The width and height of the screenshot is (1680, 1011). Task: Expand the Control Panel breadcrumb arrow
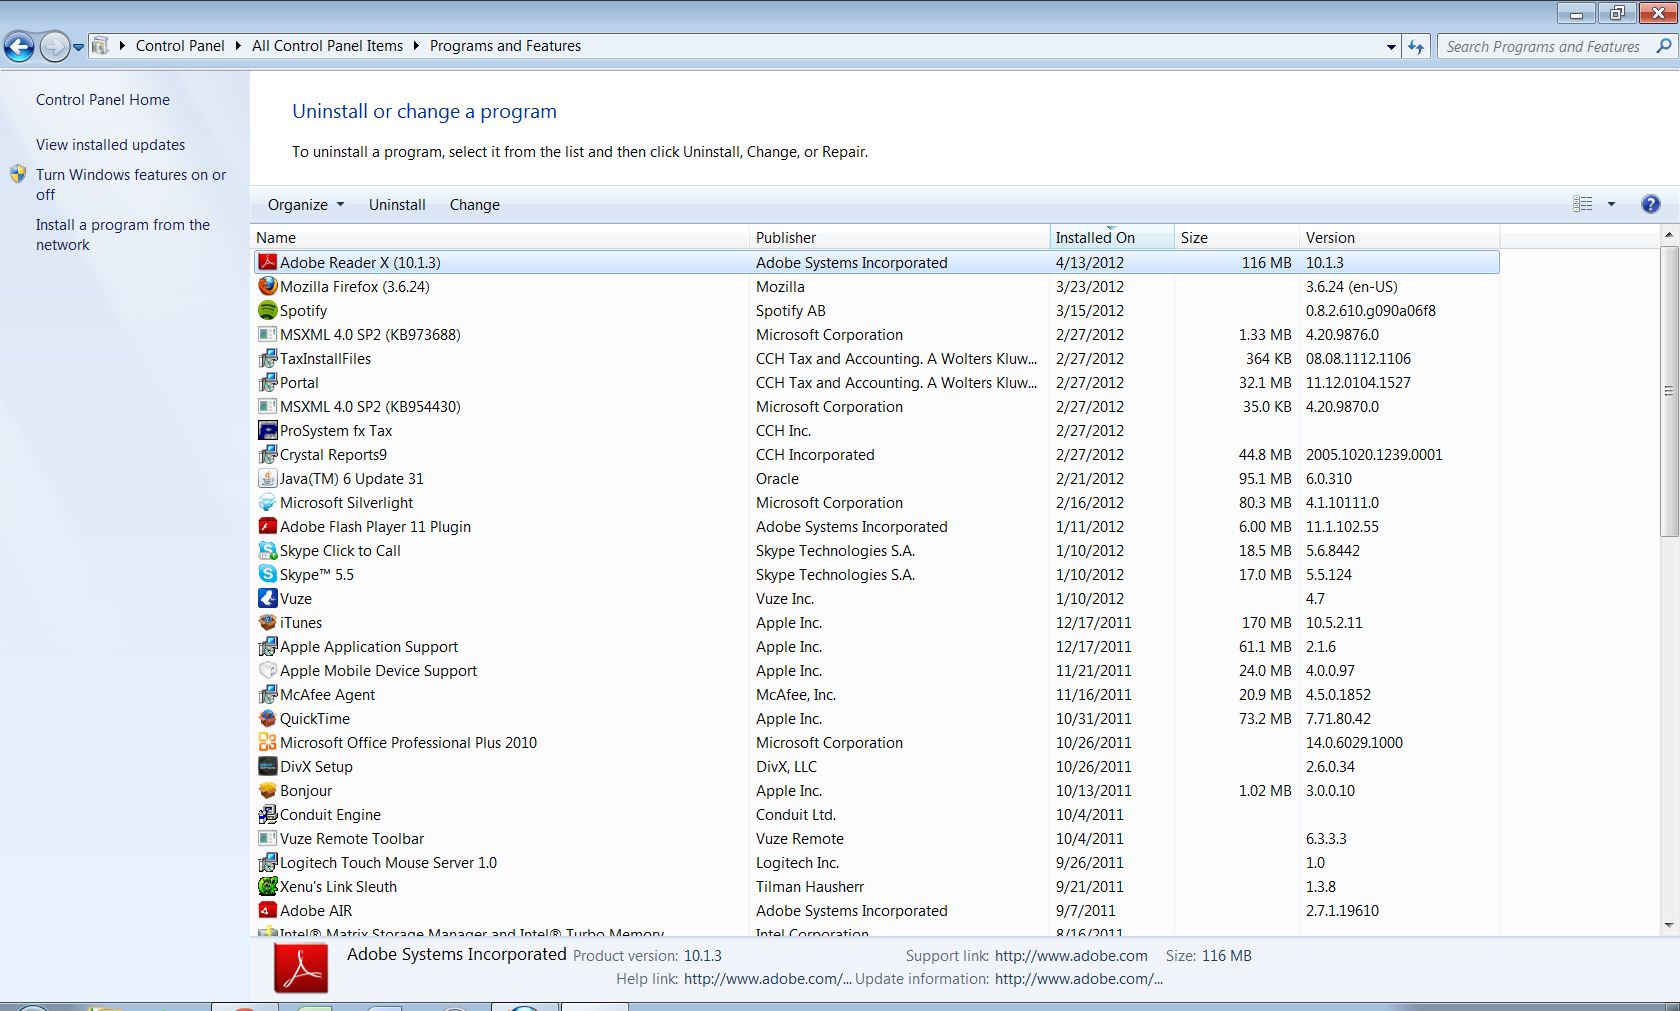pos(238,46)
